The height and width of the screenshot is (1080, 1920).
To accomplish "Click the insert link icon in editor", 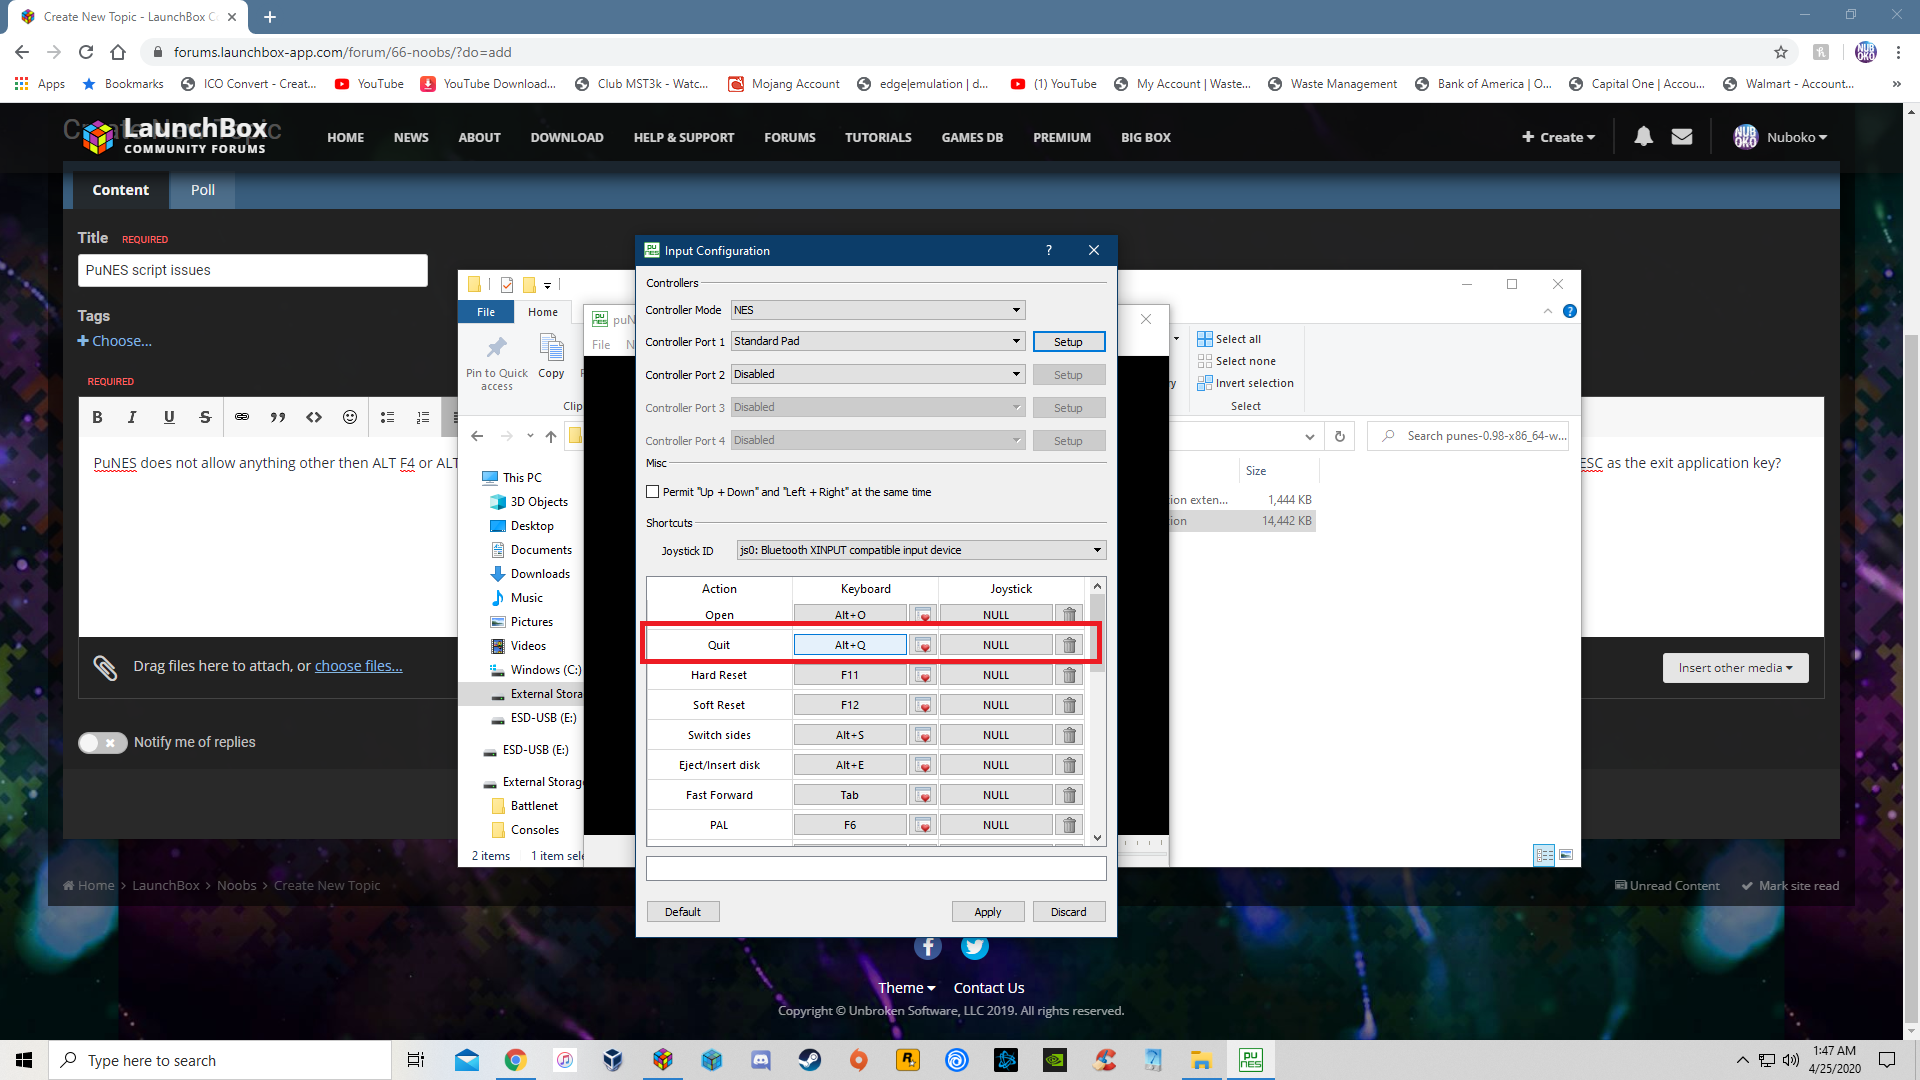I will (242, 417).
